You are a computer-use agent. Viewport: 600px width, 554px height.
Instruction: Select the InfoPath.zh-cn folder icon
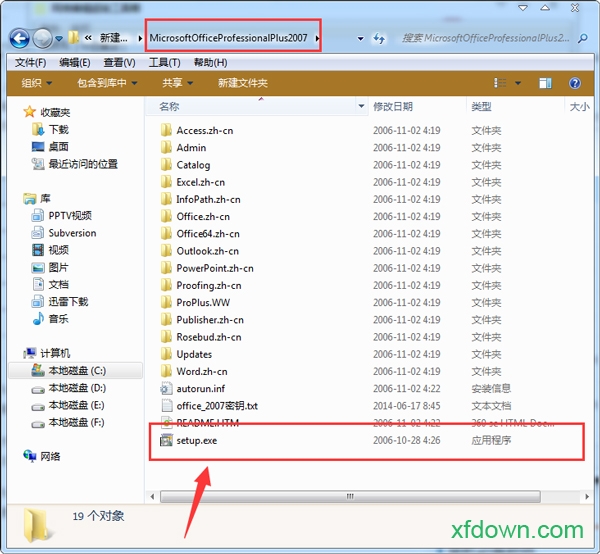pyautogui.click(x=166, y=199)
